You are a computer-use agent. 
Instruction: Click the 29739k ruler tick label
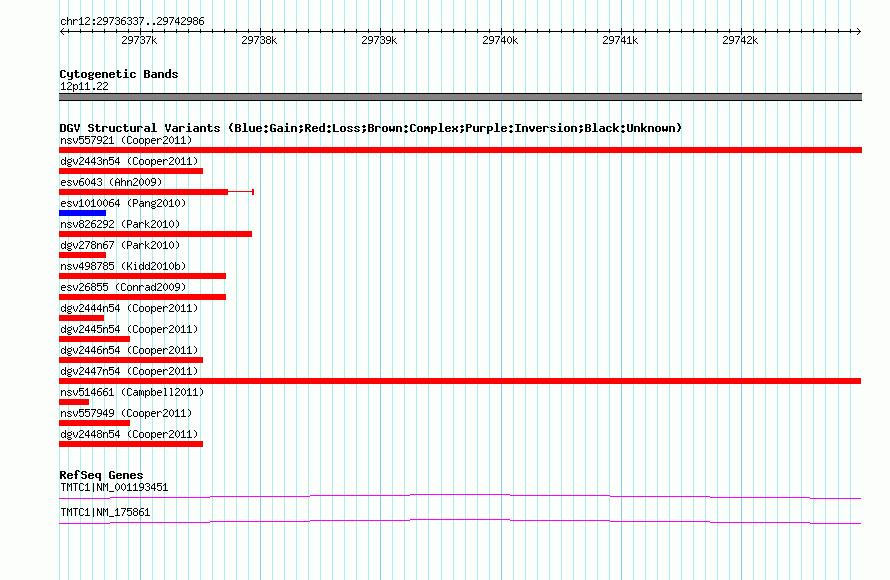(379, 40)
